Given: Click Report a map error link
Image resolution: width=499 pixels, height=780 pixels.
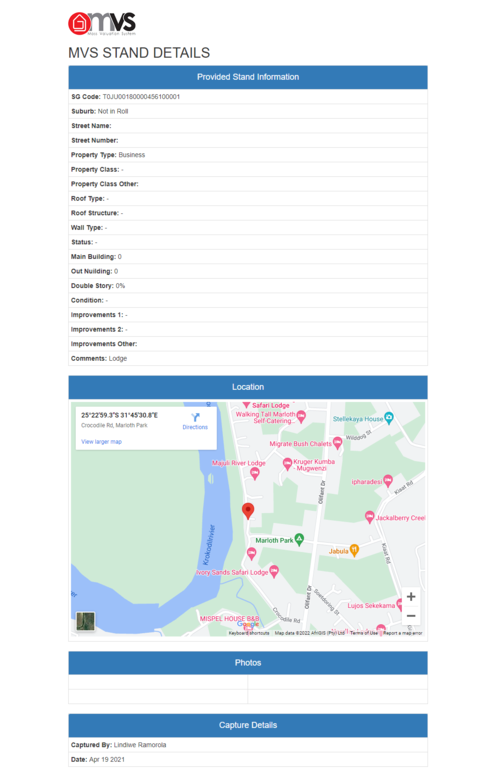Looking at the screenshot, I should click(x=402, y=633).
